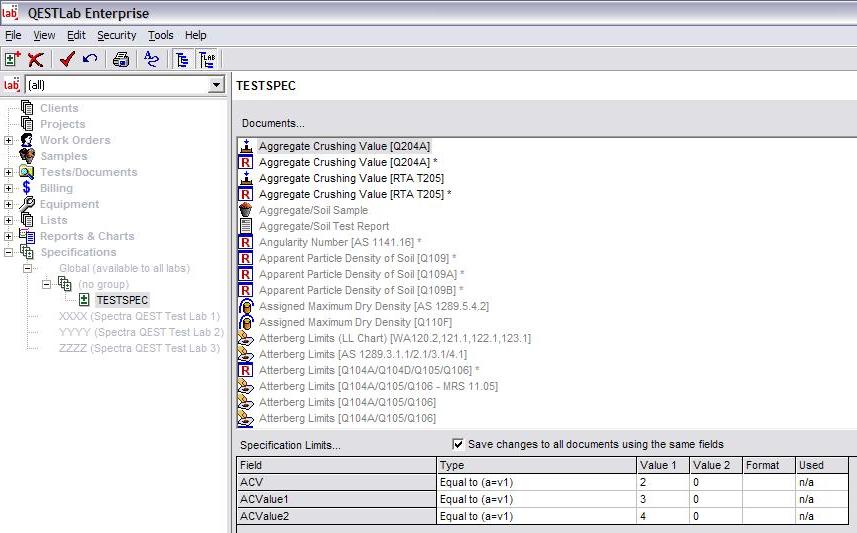Open the Security menu
The image size is (857, 533).
(x=116, y=35)
